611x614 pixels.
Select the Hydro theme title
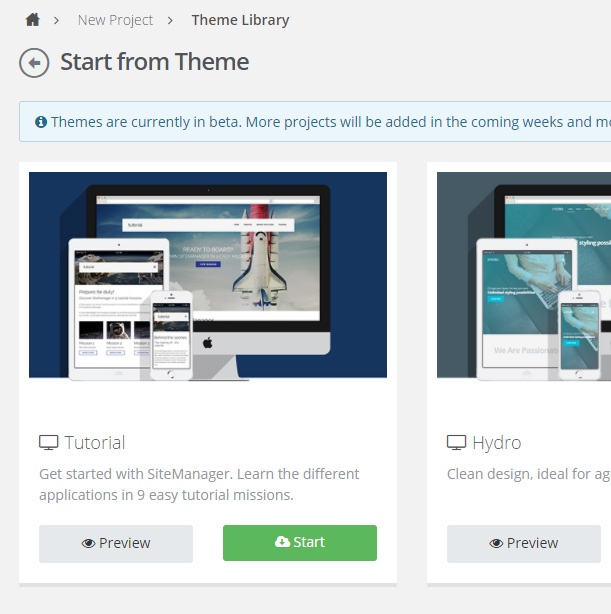pyautogui.click(x=497, y=443)
